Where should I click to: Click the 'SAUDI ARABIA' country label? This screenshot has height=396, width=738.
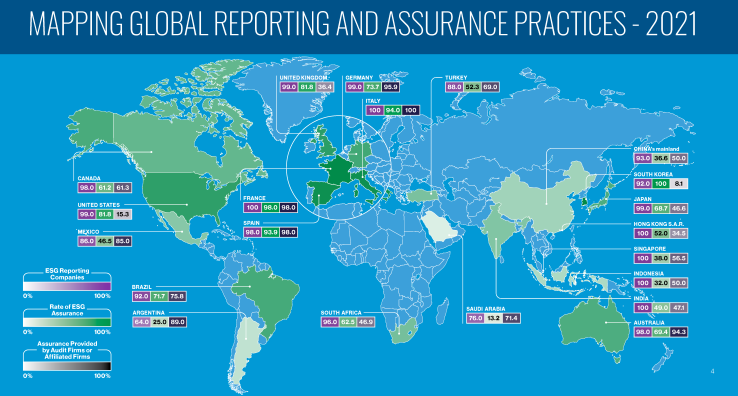point(486,309)
